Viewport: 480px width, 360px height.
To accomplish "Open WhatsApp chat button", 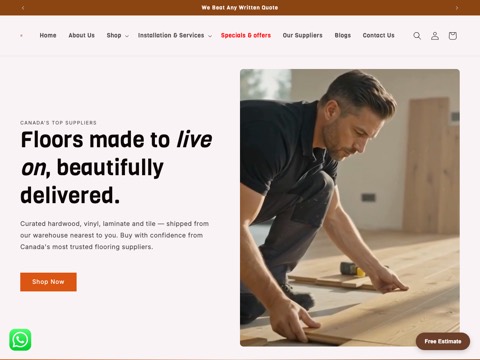I will [x=20, y=340].
